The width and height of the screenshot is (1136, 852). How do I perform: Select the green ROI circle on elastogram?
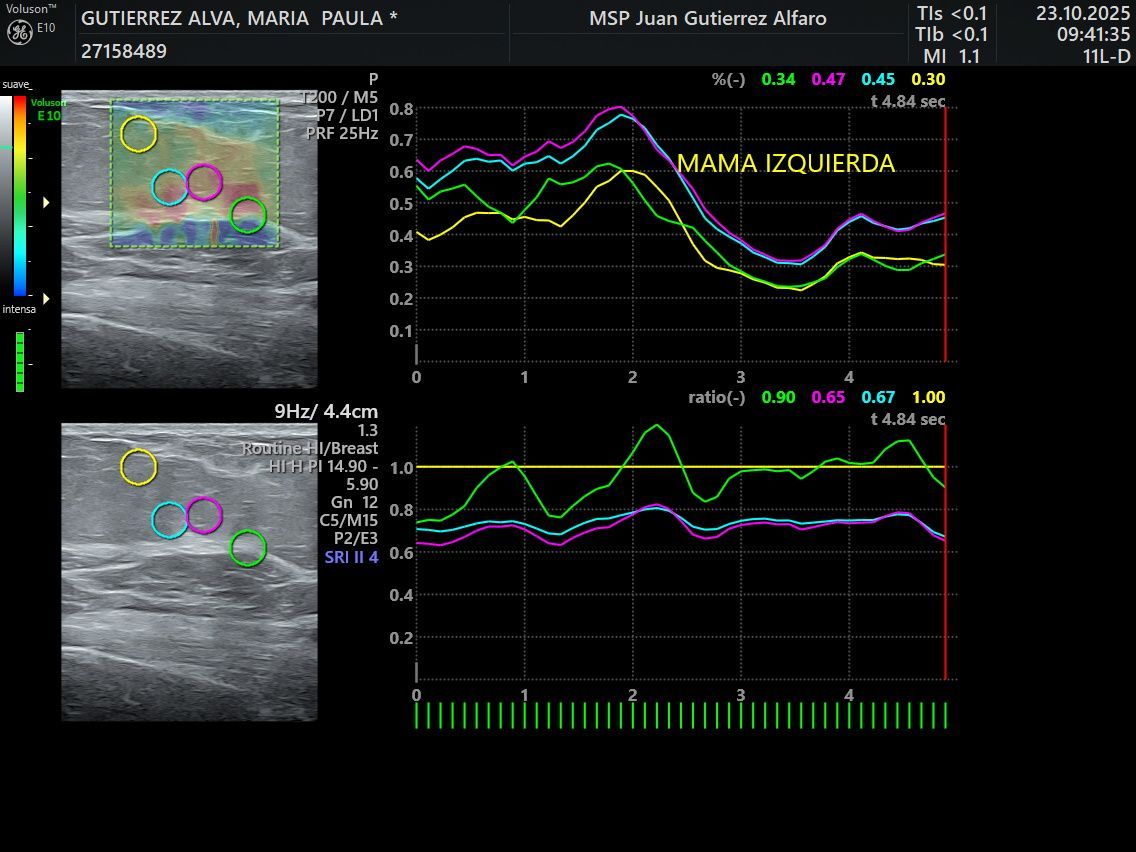[x=248, y=215]
